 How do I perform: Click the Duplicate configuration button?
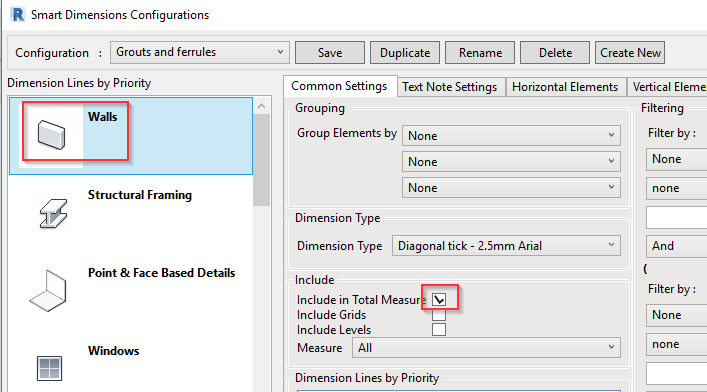[405, 53]
